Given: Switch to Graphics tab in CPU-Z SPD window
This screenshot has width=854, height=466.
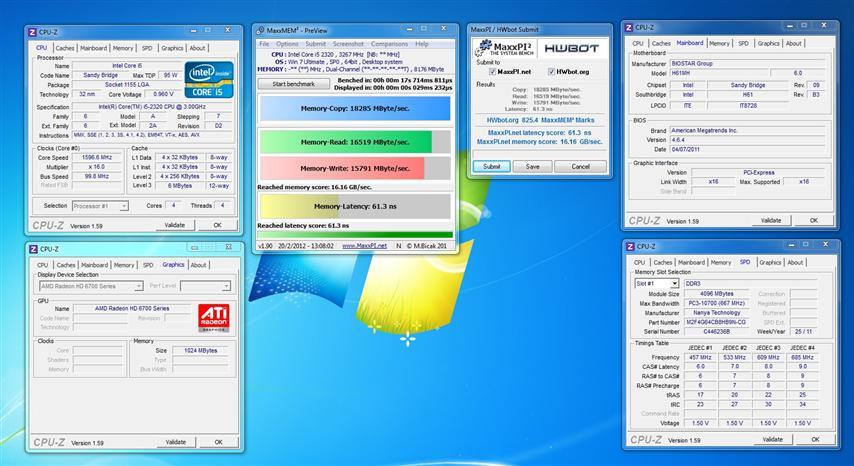Looking at the screenshot, I should coord(770,262).
